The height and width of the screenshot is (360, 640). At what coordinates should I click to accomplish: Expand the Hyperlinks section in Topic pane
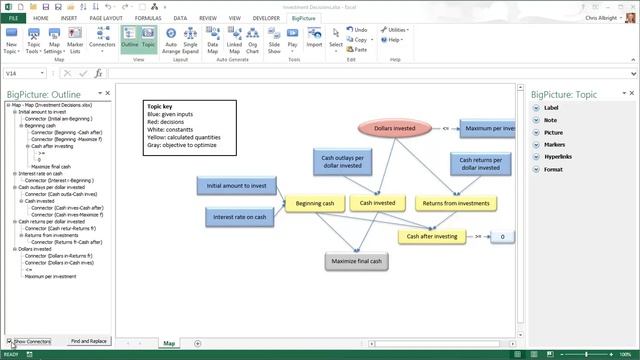(x=536, y=157)
